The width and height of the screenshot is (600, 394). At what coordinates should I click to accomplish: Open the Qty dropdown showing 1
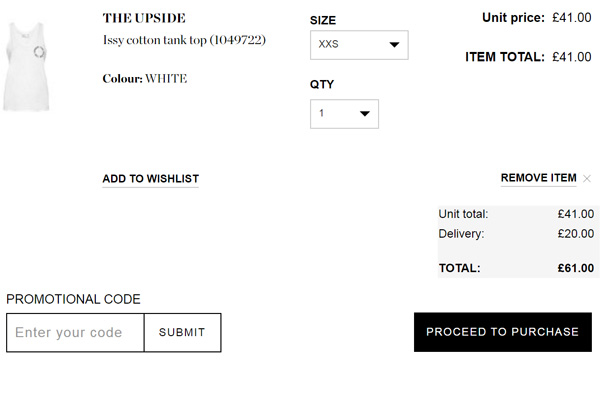pyautogui.click(x=344, y=114)
